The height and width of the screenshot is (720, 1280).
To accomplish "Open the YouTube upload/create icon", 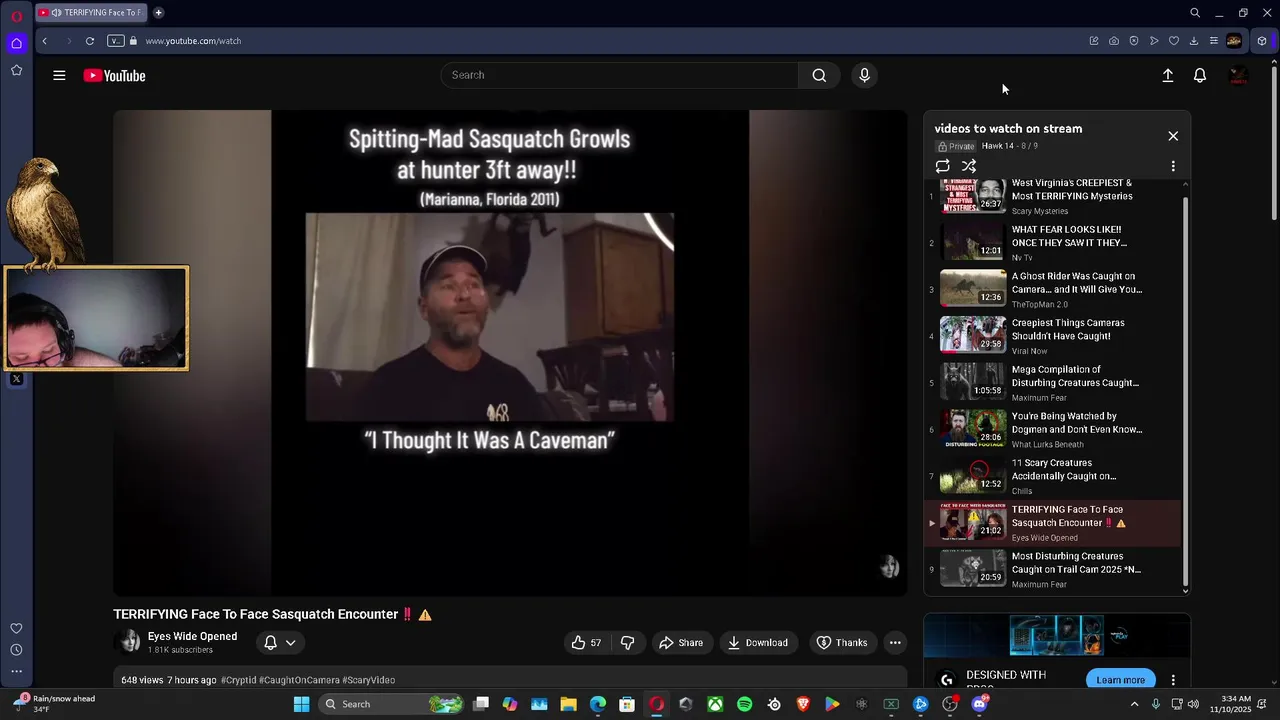I will click(1168, 75).
